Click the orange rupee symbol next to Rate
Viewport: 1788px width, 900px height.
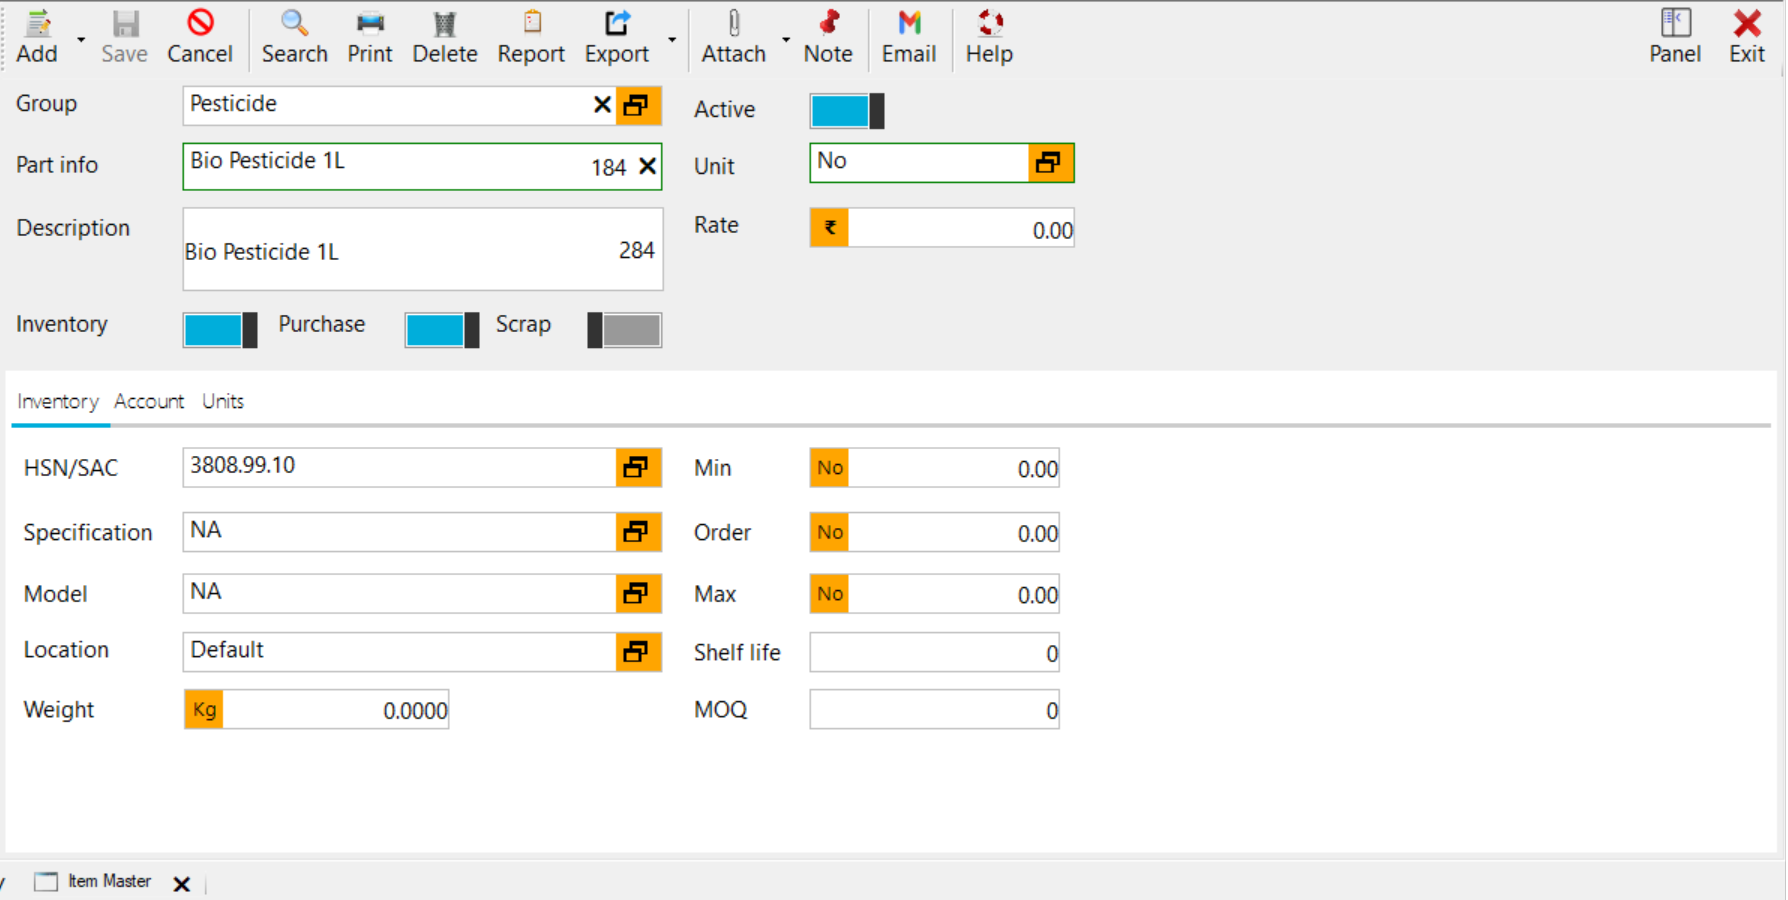click(x=828, y=227)
